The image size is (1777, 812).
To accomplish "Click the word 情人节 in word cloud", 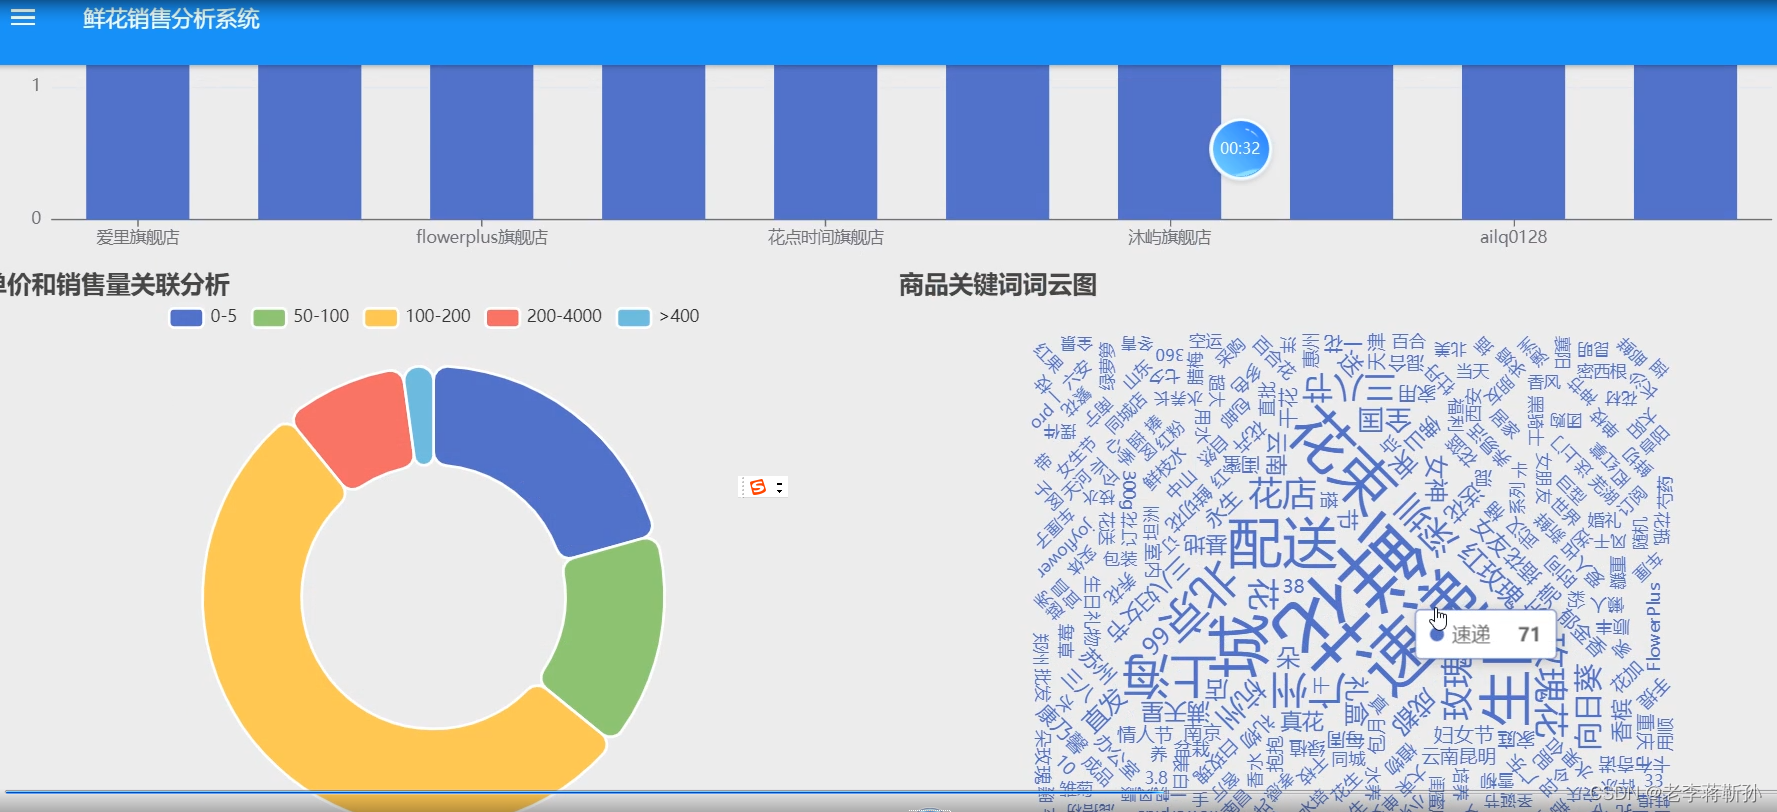I will point(1145,735).
